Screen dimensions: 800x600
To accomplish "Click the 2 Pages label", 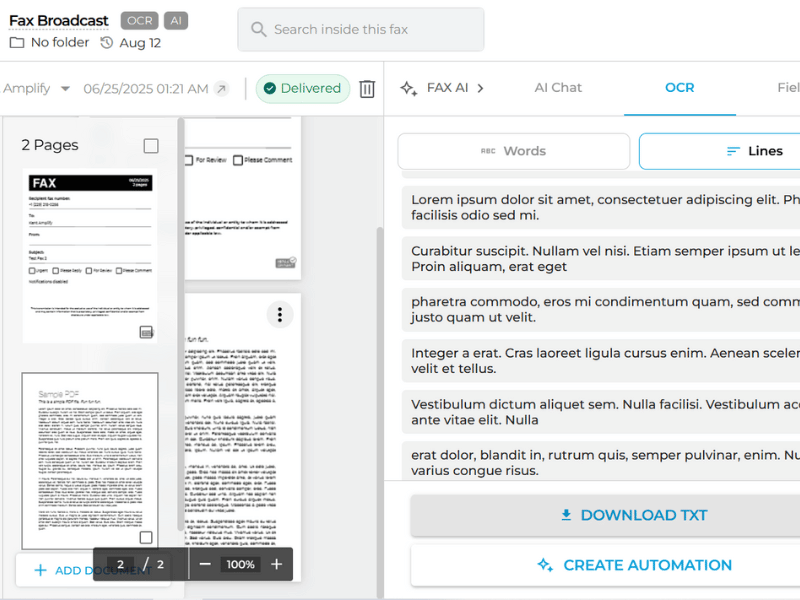I will tap(50, 145).
